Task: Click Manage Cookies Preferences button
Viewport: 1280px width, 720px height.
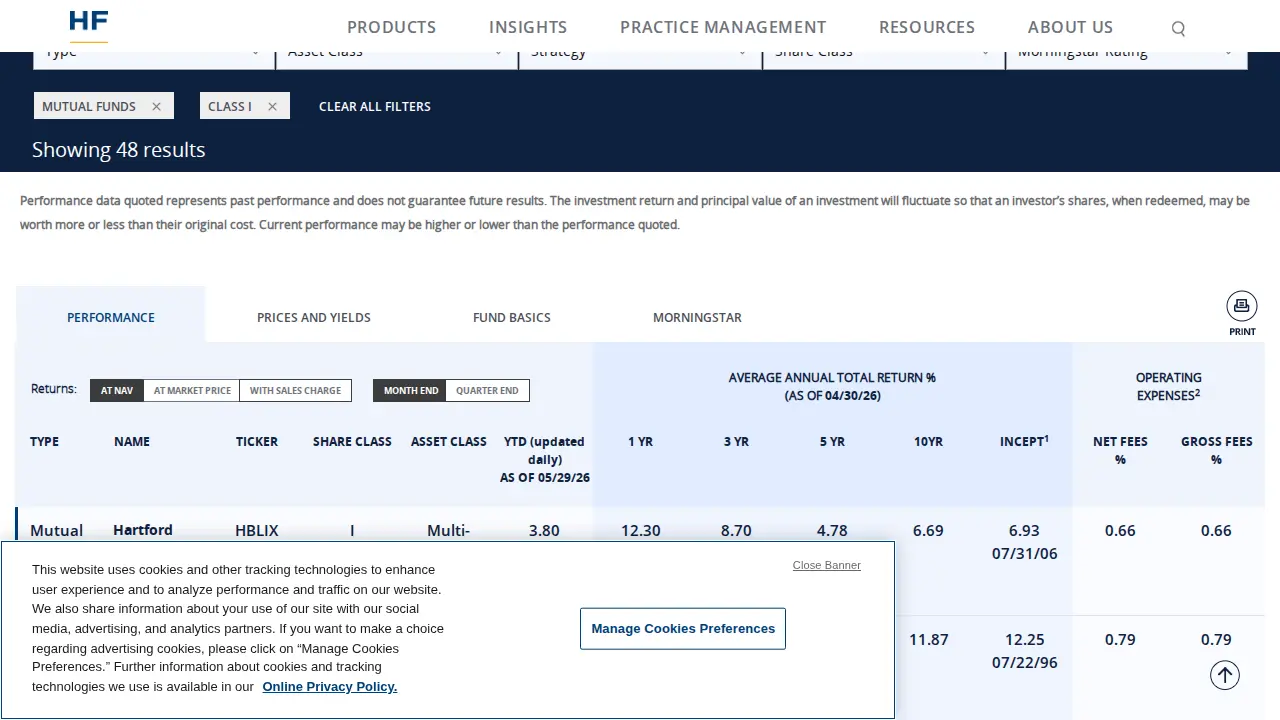Action: click(683, 628)
